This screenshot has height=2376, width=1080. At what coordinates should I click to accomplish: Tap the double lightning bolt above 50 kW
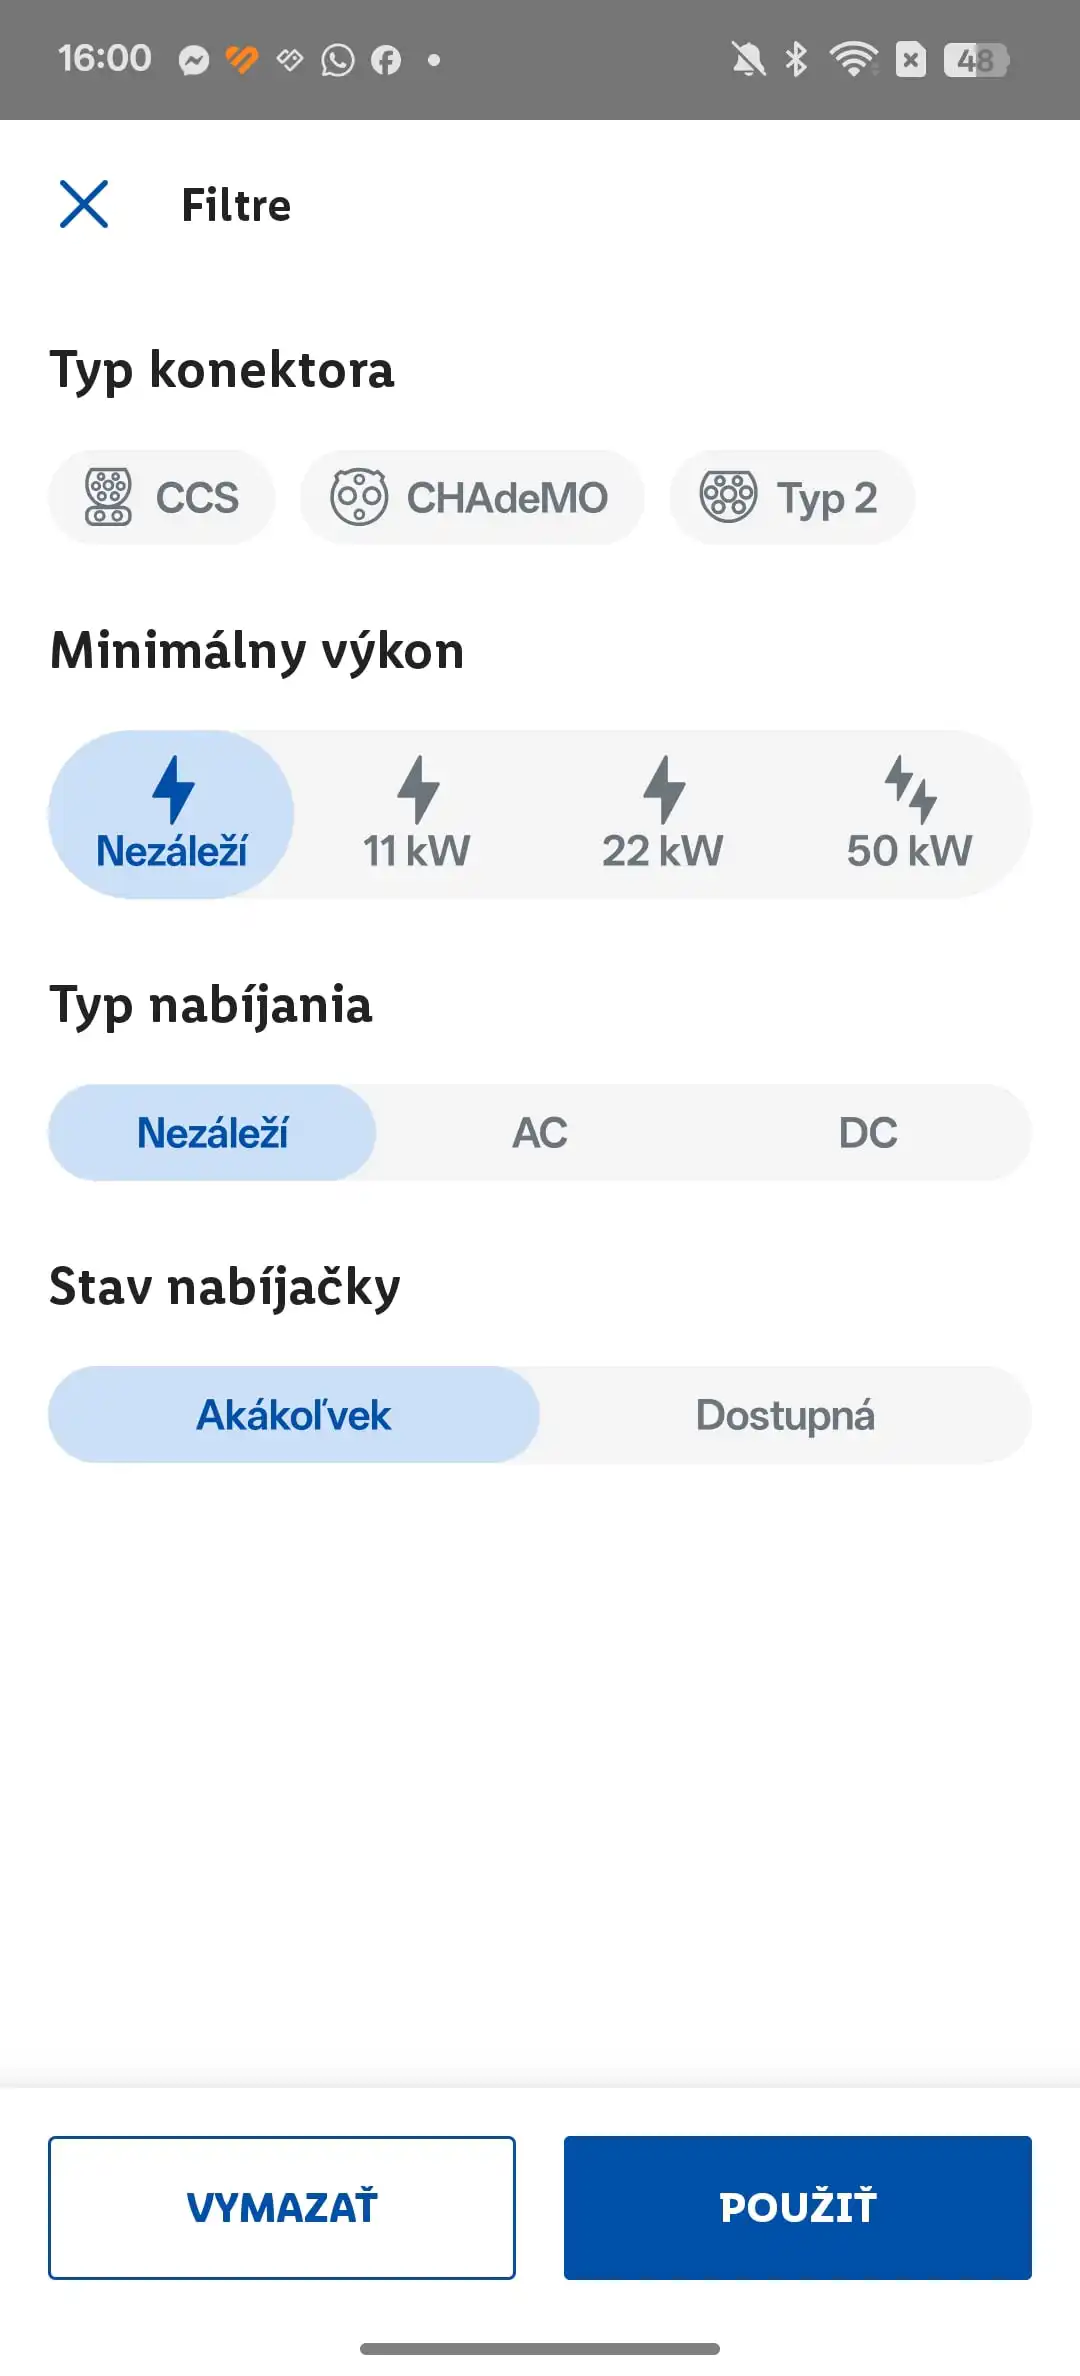tap(910, 788)
